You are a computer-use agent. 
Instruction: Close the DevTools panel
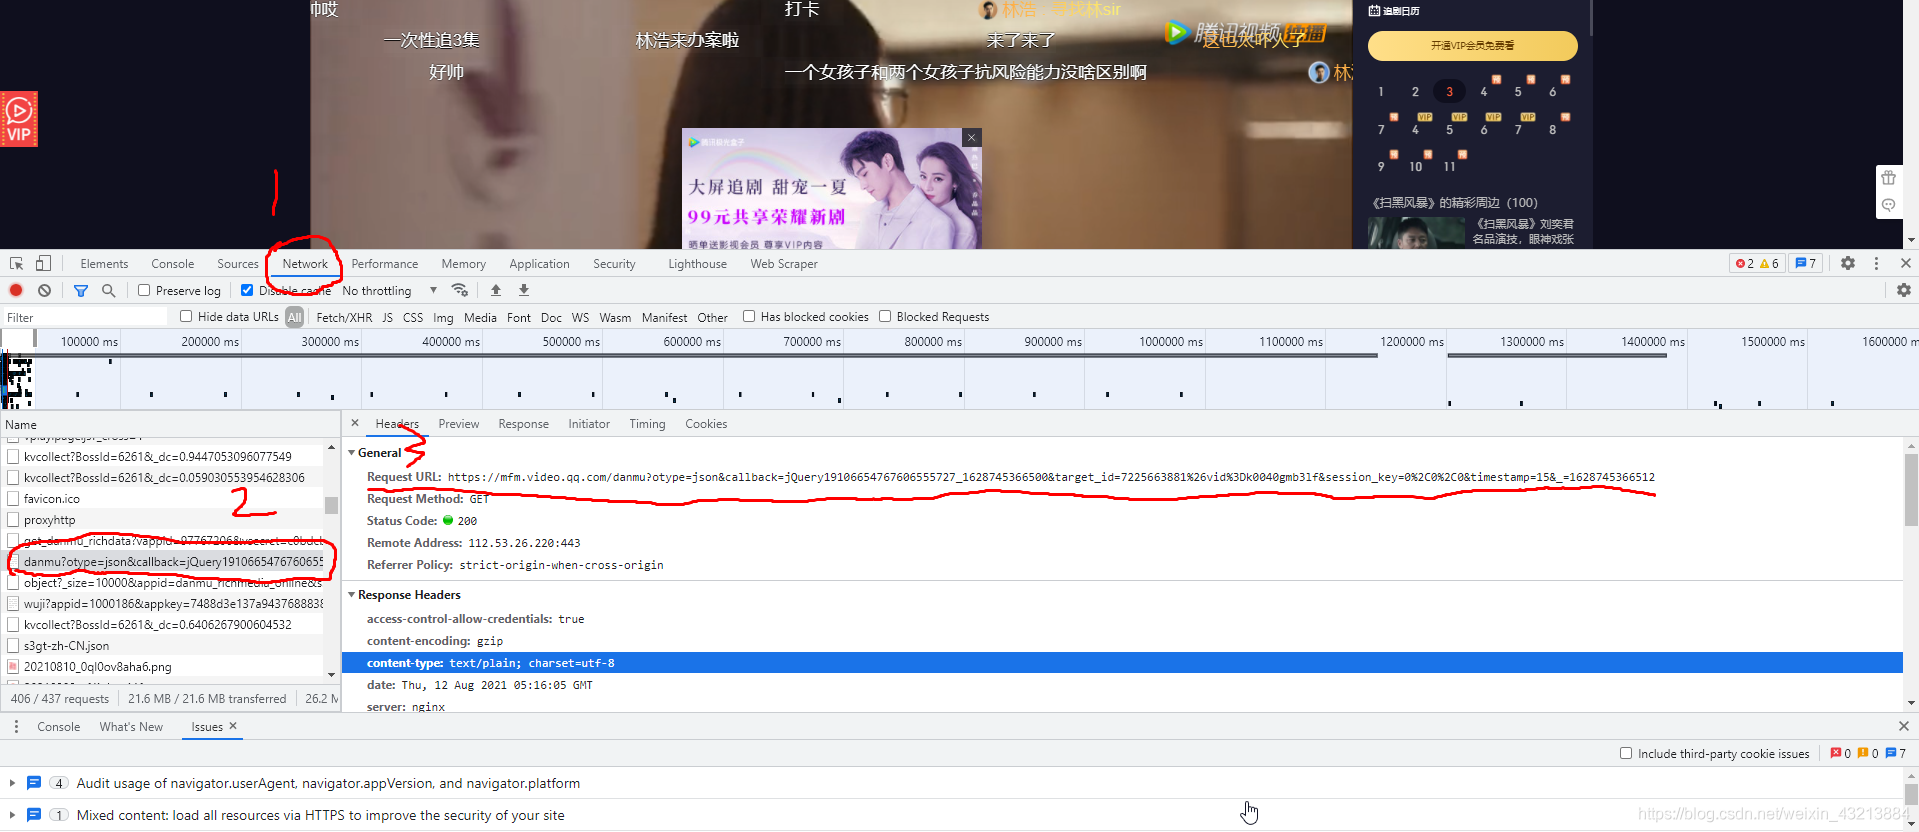[1905, 263]
